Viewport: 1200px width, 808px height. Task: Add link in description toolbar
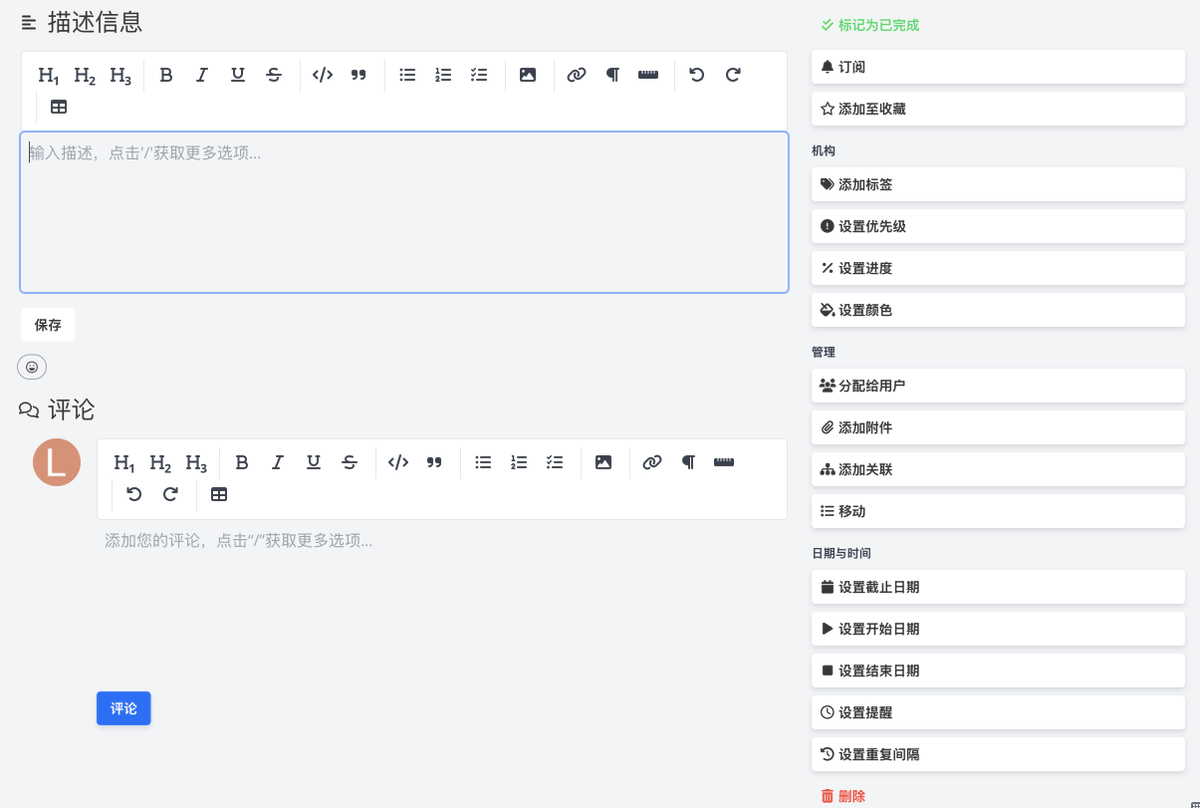tap(576, 75)
